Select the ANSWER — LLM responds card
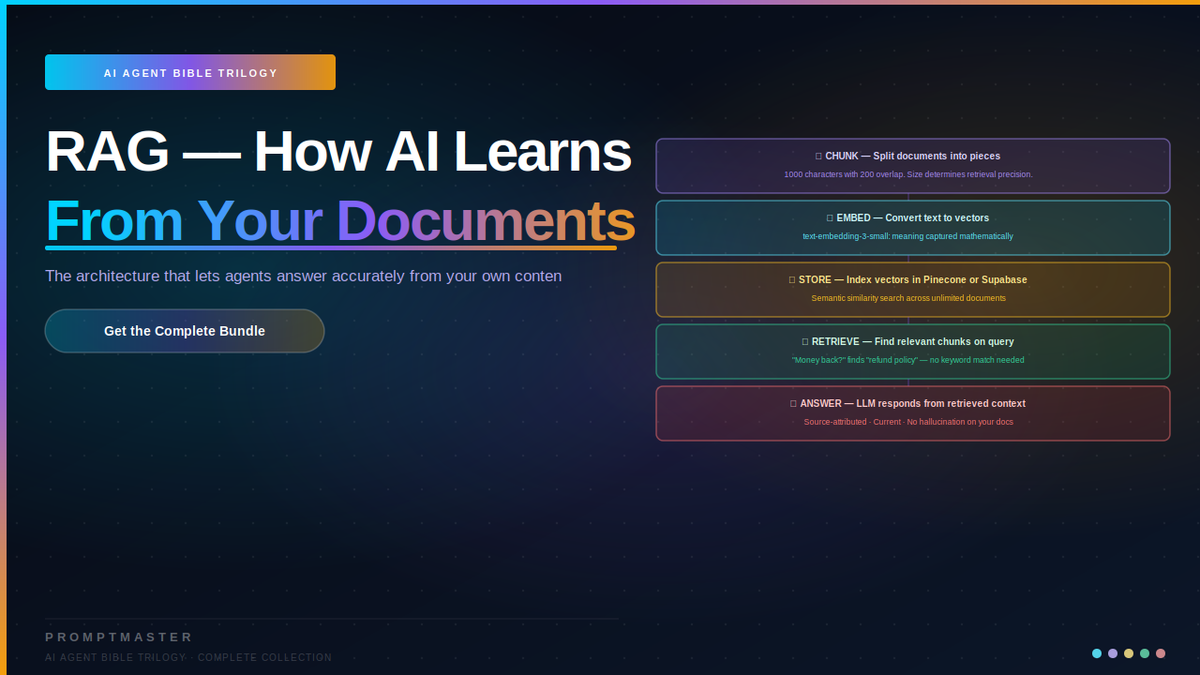 point(913,414)
